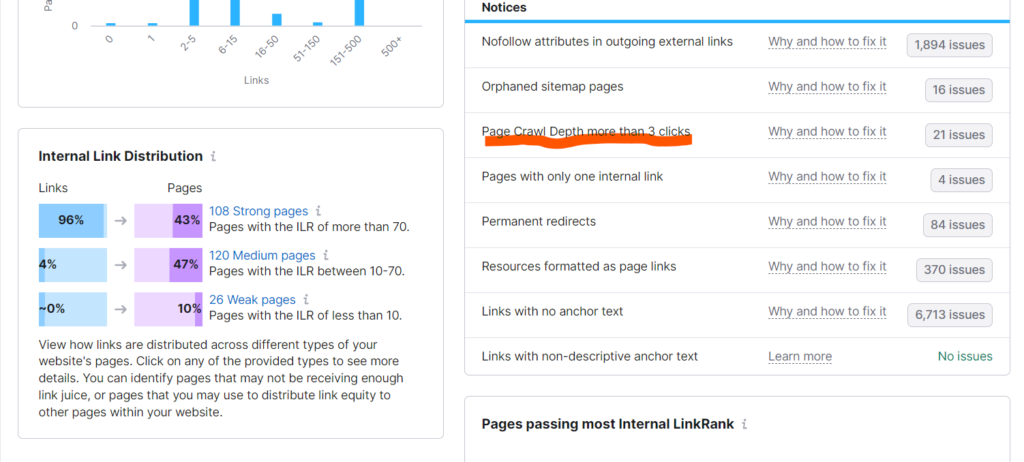The height and width of the screenshot is (462, 1024).
Task: Open 16 issues for orphaned sitemap pages
Action: tap(959, 90)
